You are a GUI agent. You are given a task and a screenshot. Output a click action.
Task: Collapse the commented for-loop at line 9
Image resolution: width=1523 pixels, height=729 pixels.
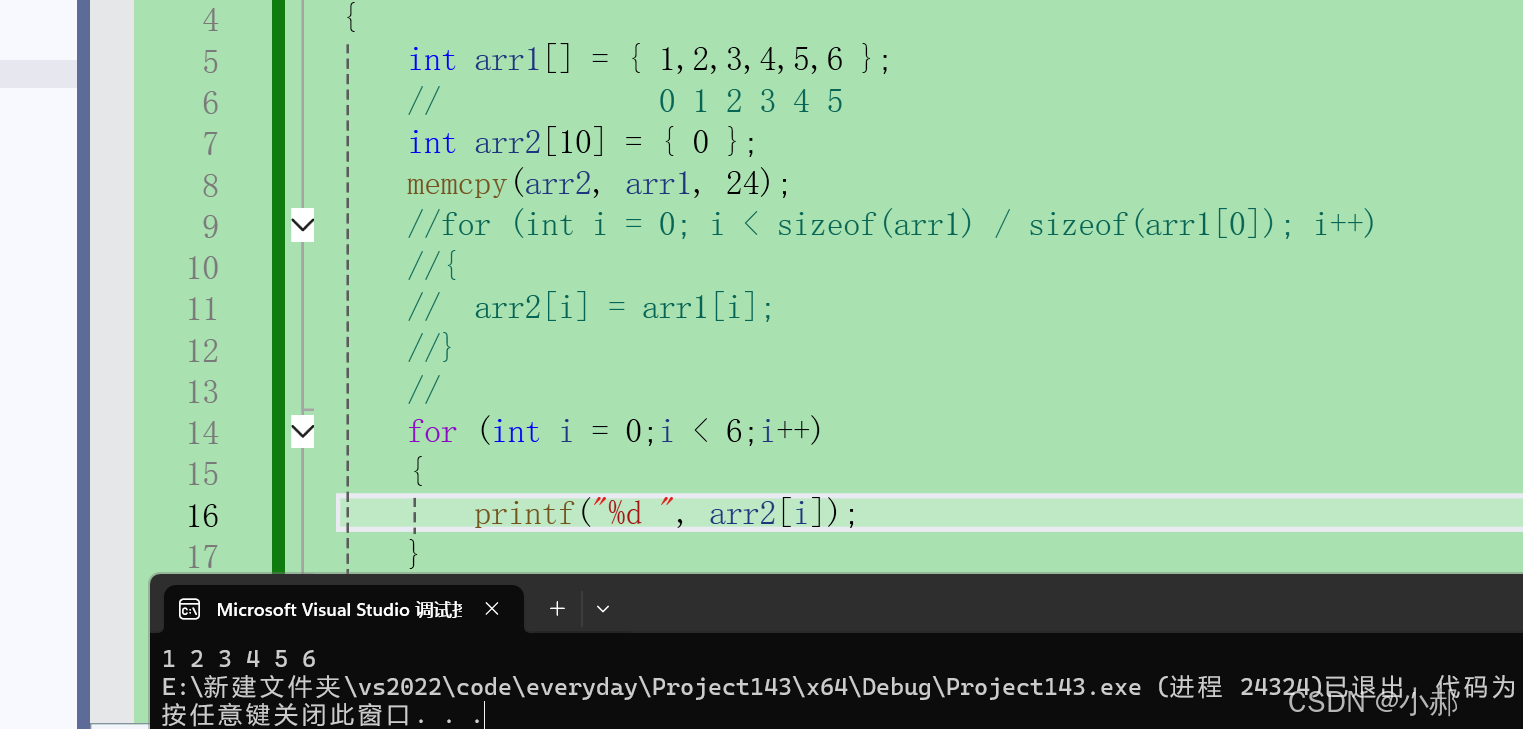[x=302, y=226]
